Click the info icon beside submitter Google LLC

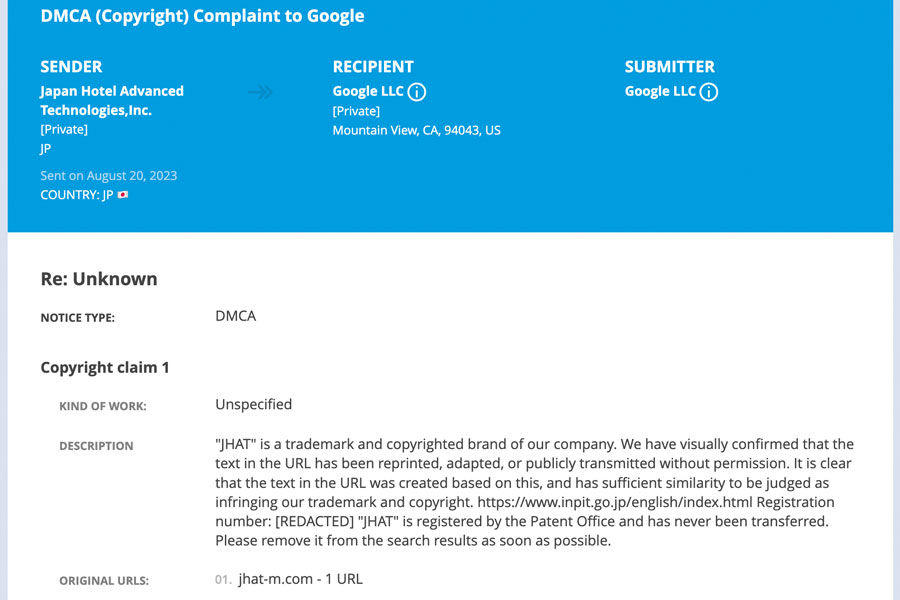tap(709, 92)
